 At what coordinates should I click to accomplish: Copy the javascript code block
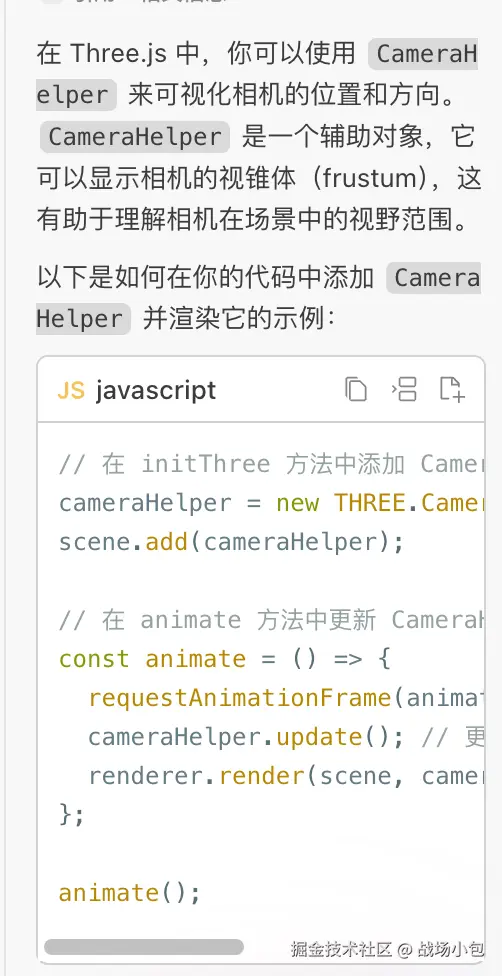pyautogui.click(x=356, y=389)
